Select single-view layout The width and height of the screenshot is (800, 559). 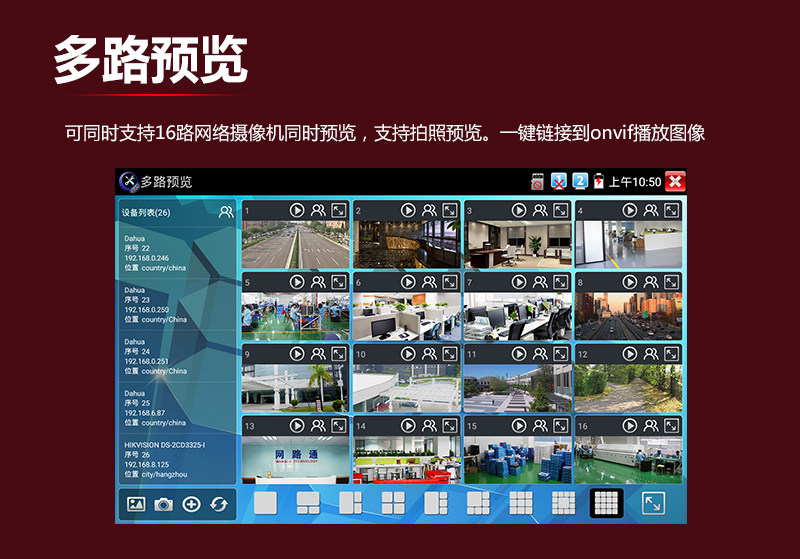pos(265,503)
